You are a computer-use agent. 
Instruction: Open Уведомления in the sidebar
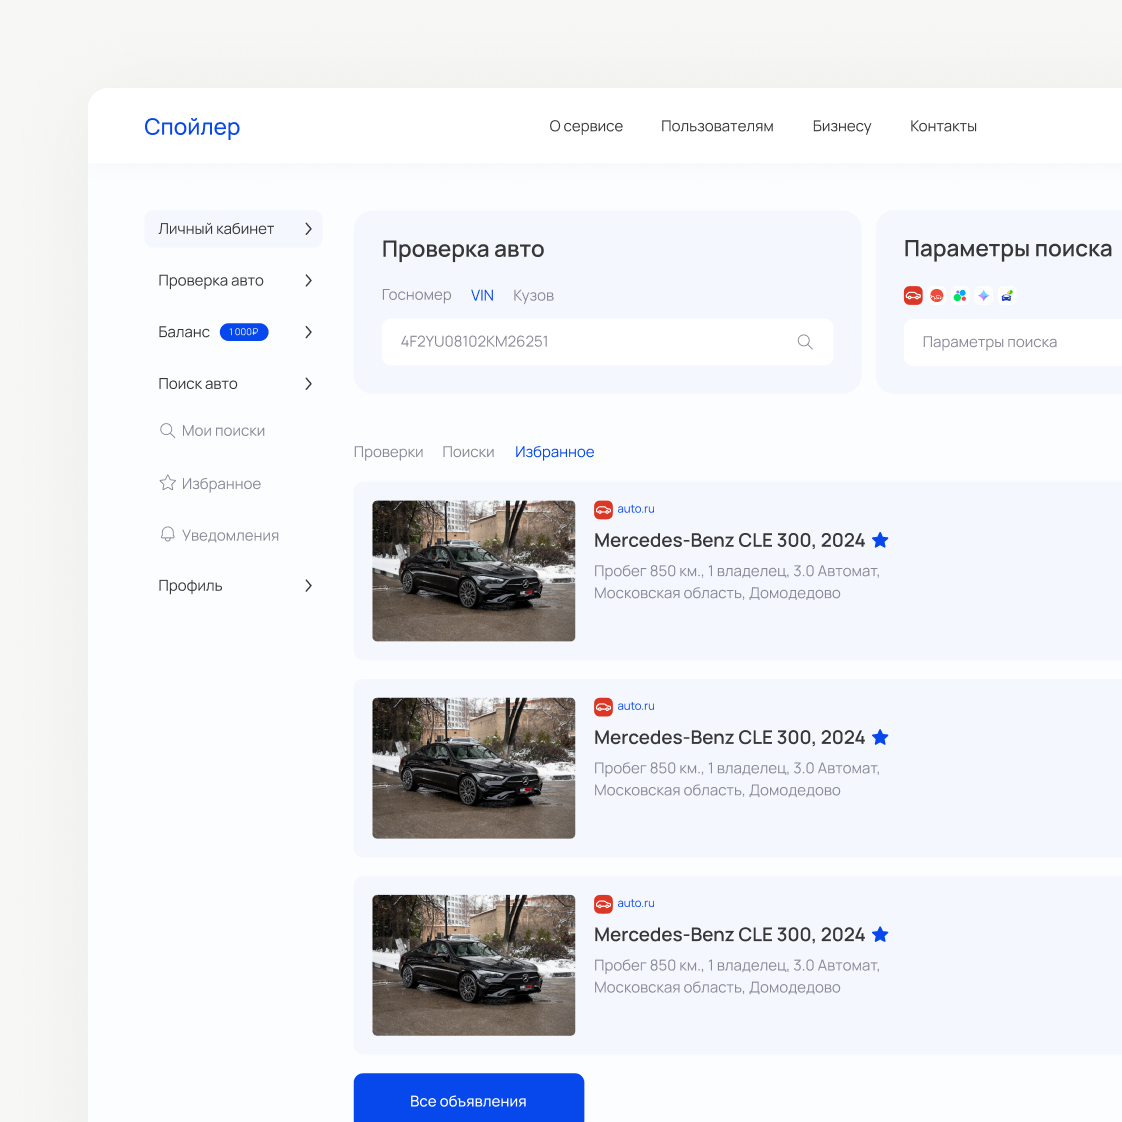pyautogui.click(x=230, y=535)
